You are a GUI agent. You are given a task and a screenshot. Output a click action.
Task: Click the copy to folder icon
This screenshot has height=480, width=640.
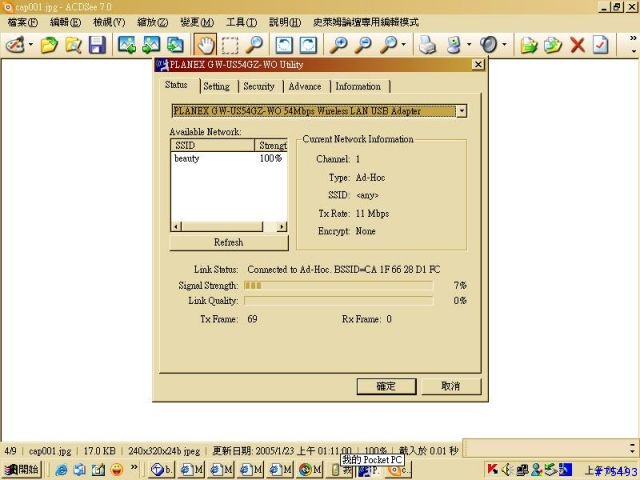point(529,44)
